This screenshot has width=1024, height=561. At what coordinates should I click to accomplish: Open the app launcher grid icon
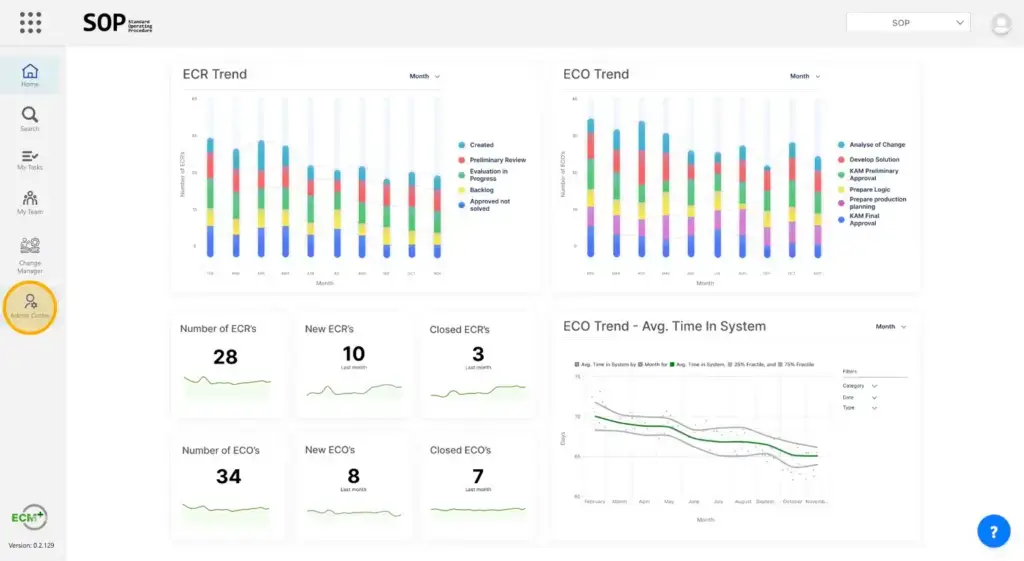tap(30, 22)
